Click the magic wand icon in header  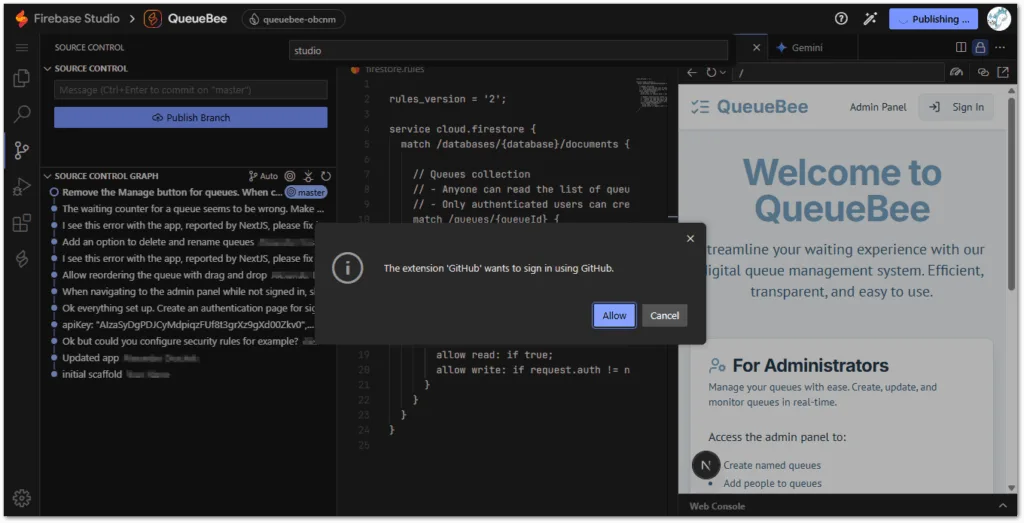click(870, 19)
